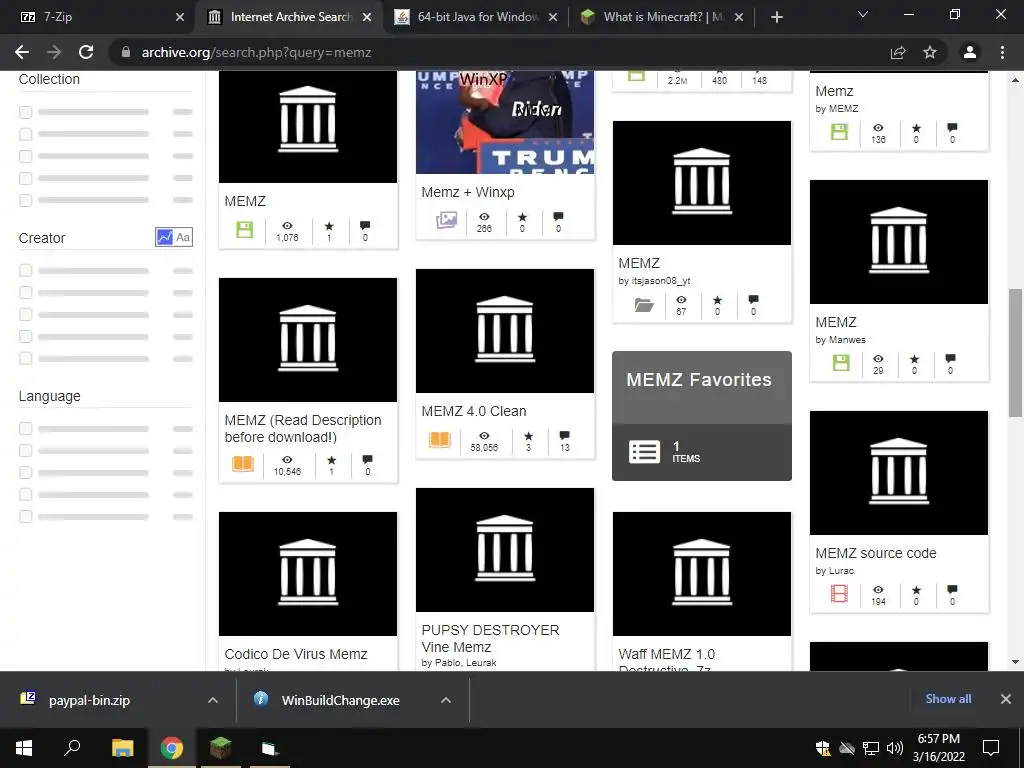Open the tab search chevron in title bar
Image resolution: width=1024 pixels, height=768 pixels.
pos(863,14)
